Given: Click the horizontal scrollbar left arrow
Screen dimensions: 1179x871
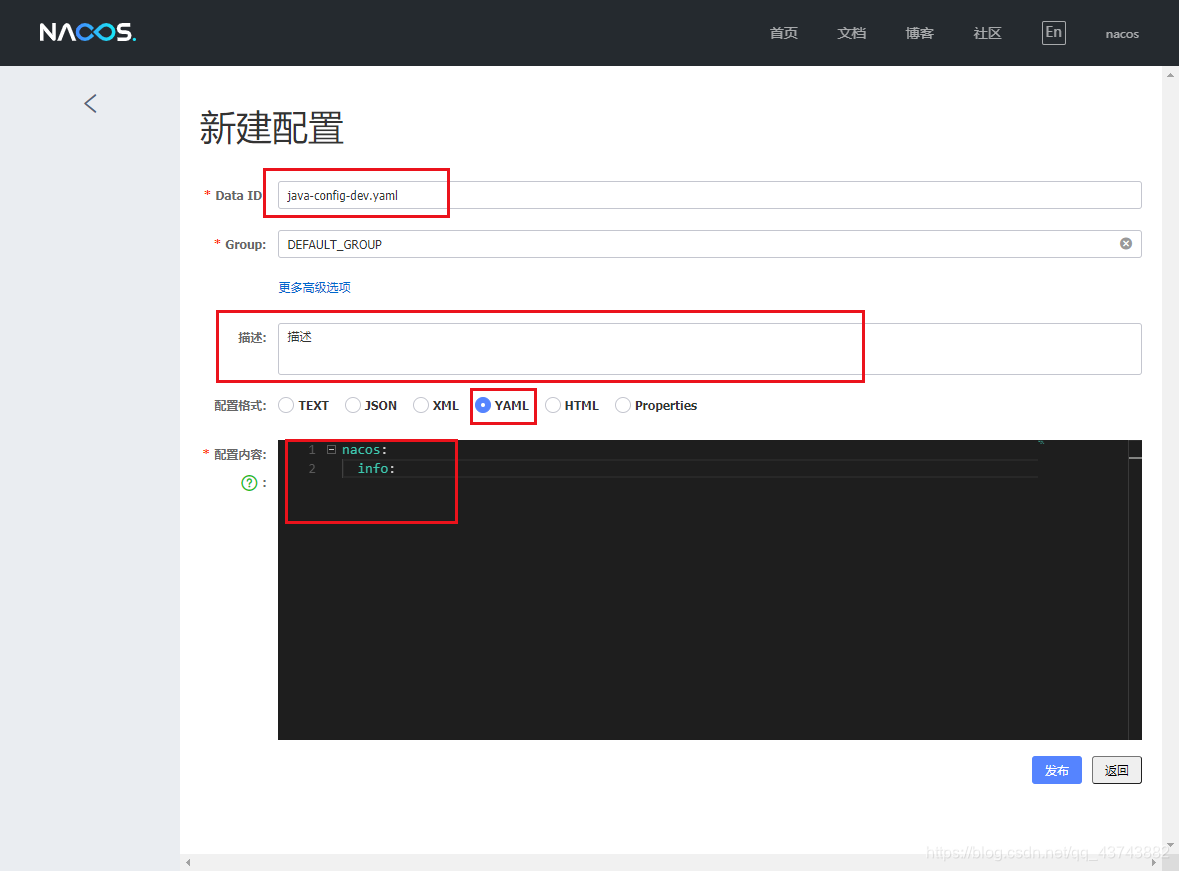Looking at the screenshot, I should coord(188,863).
